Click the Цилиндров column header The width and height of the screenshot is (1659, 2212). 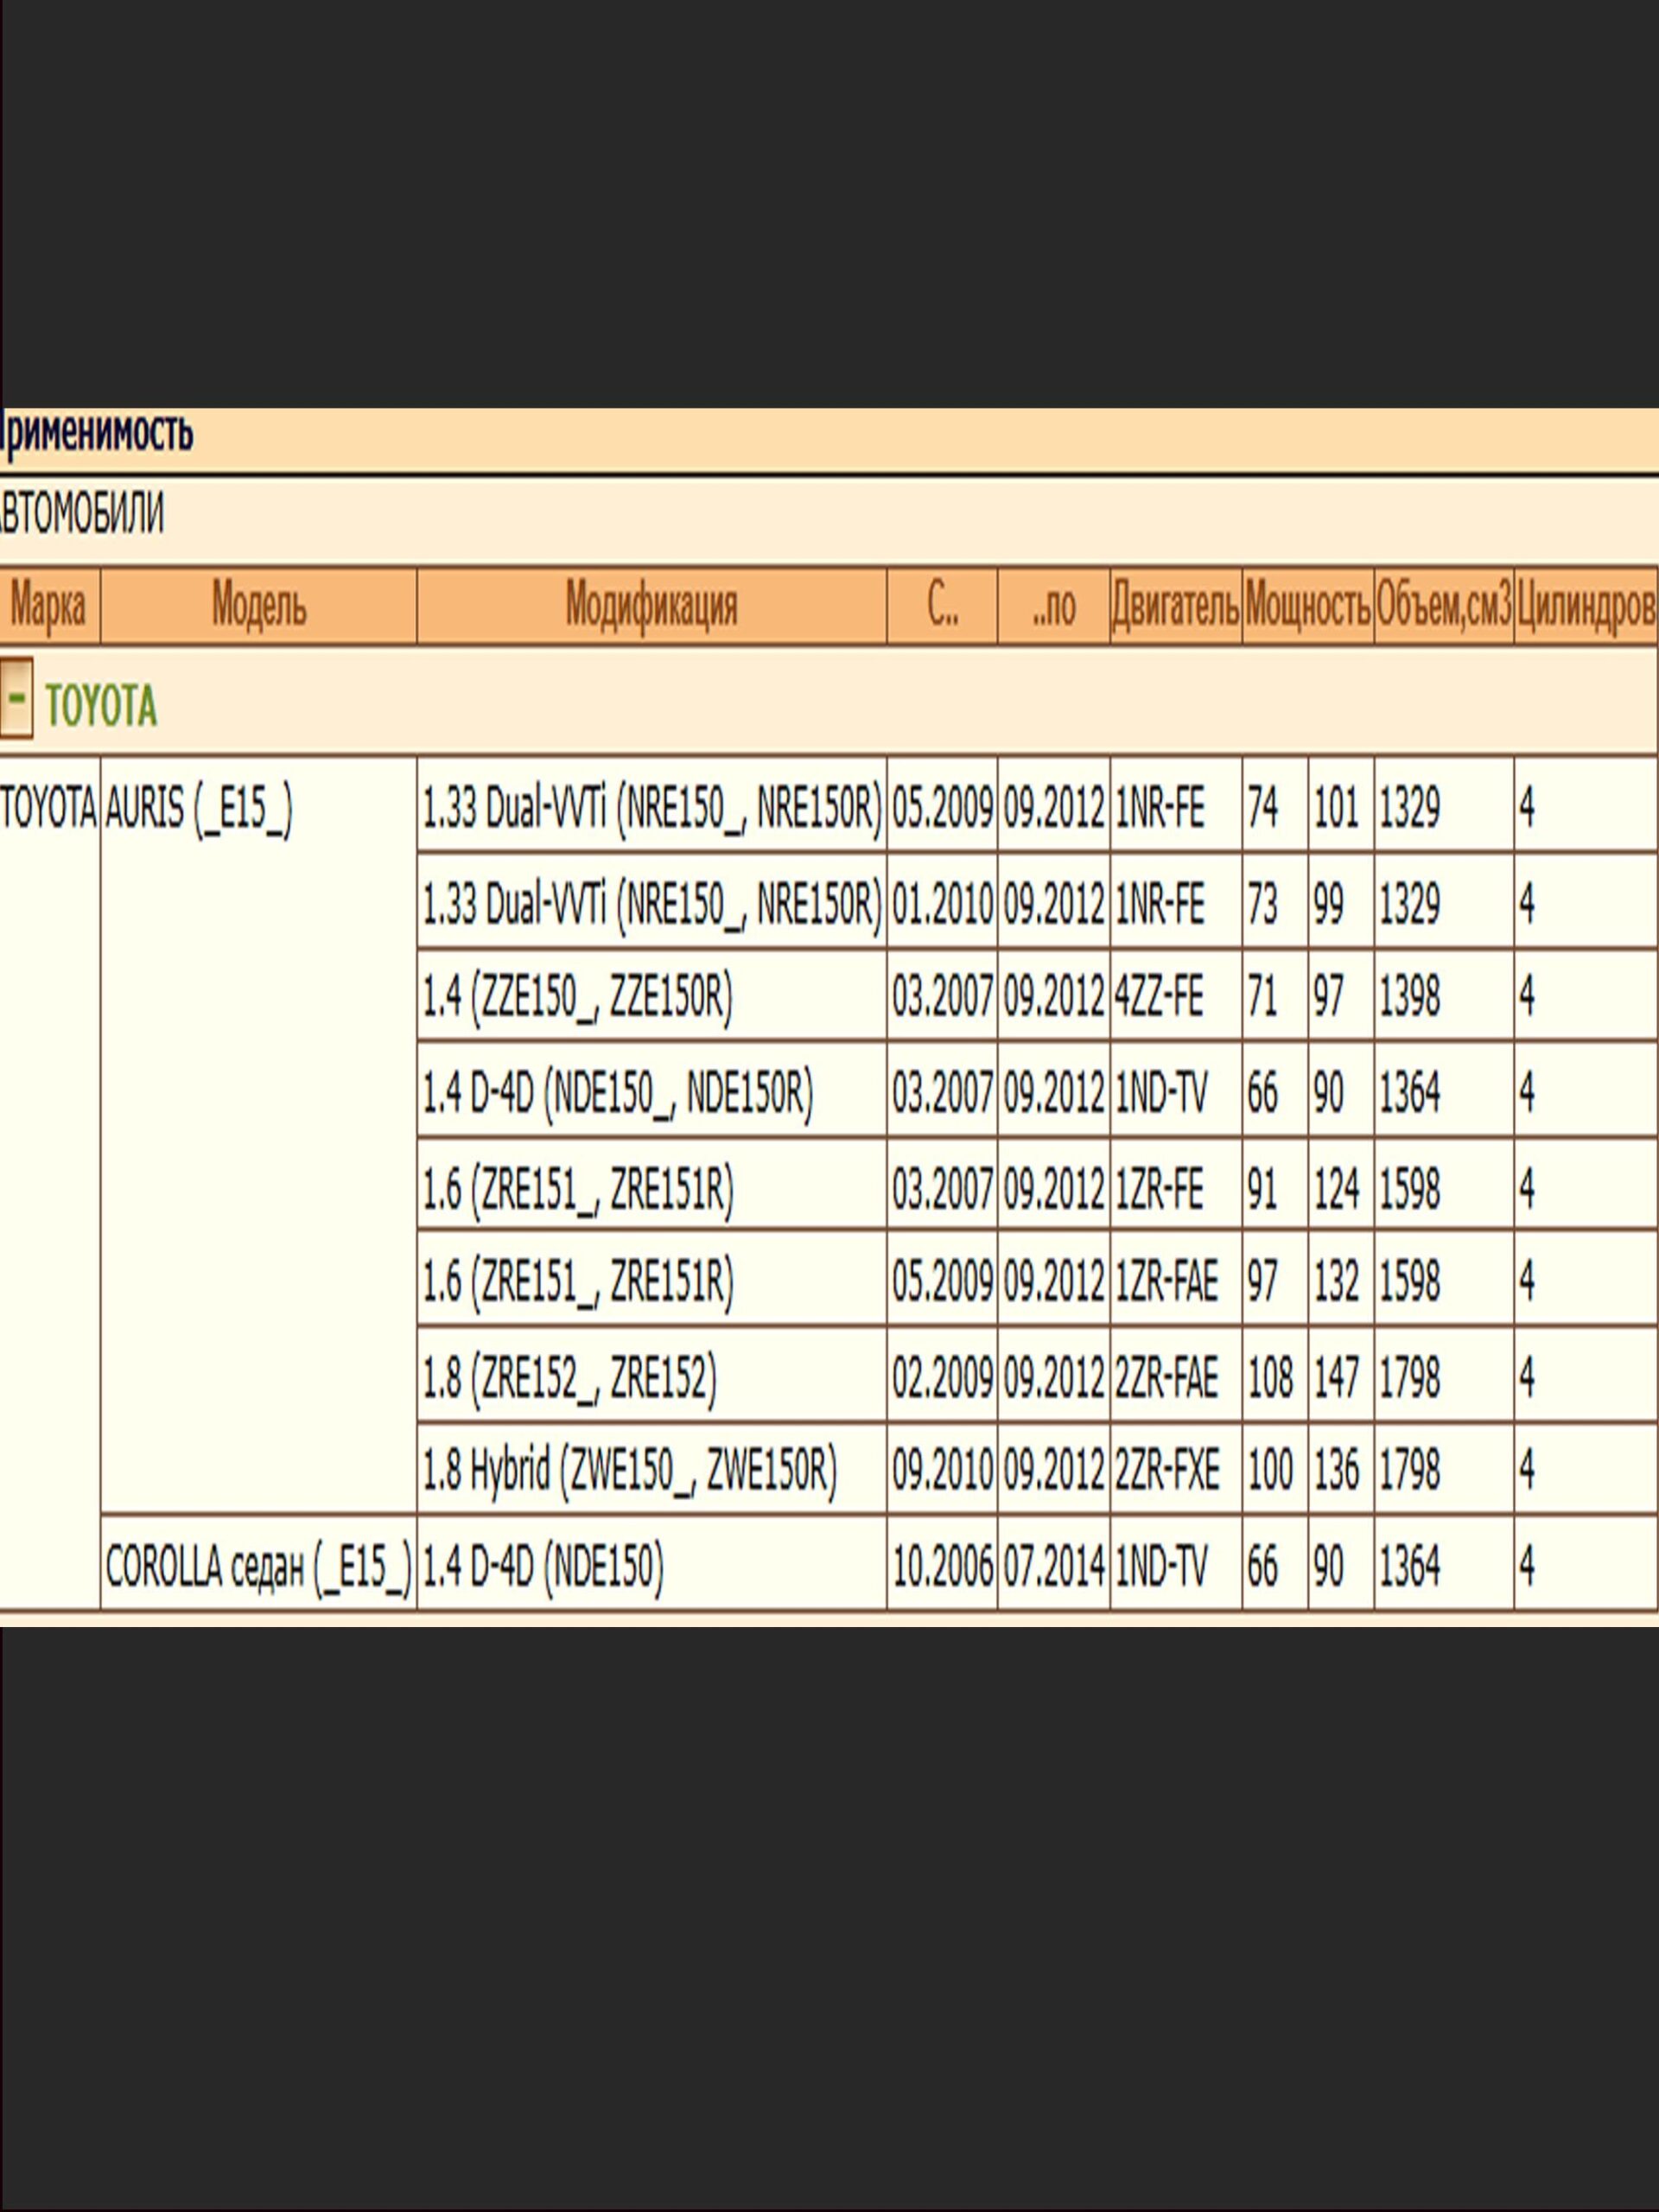(x=1585, y=606)
